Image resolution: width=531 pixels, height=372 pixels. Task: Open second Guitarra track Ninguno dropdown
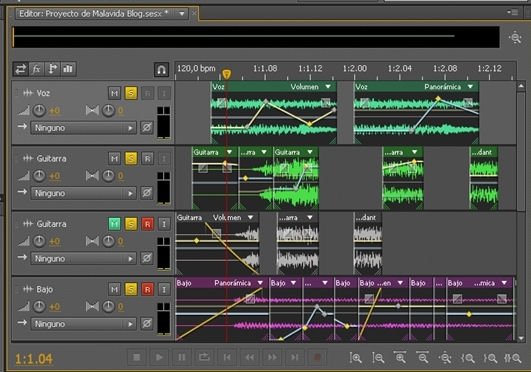click(84, 259)
